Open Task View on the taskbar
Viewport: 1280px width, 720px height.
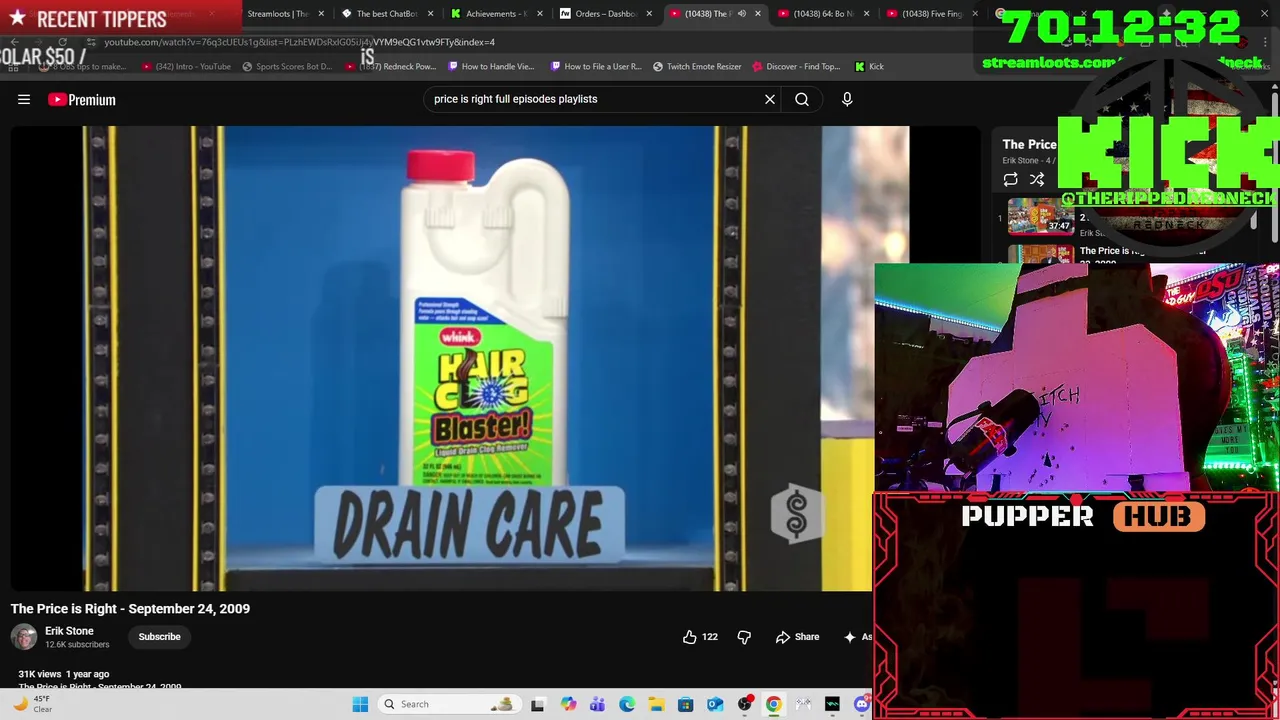538,704
